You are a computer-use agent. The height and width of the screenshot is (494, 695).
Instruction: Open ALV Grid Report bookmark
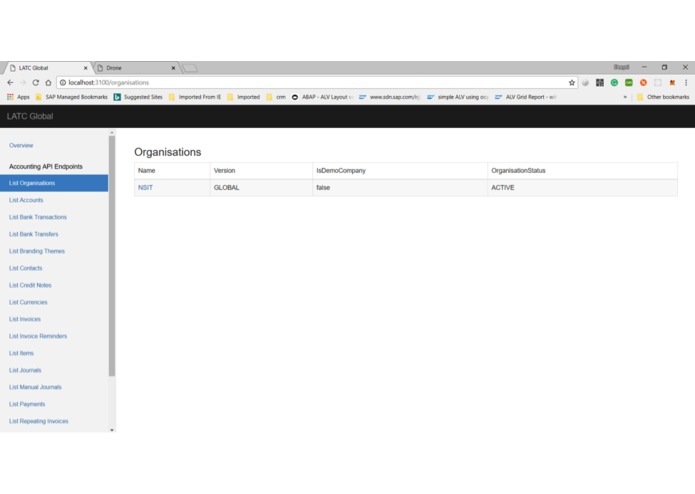click(525, 97)
